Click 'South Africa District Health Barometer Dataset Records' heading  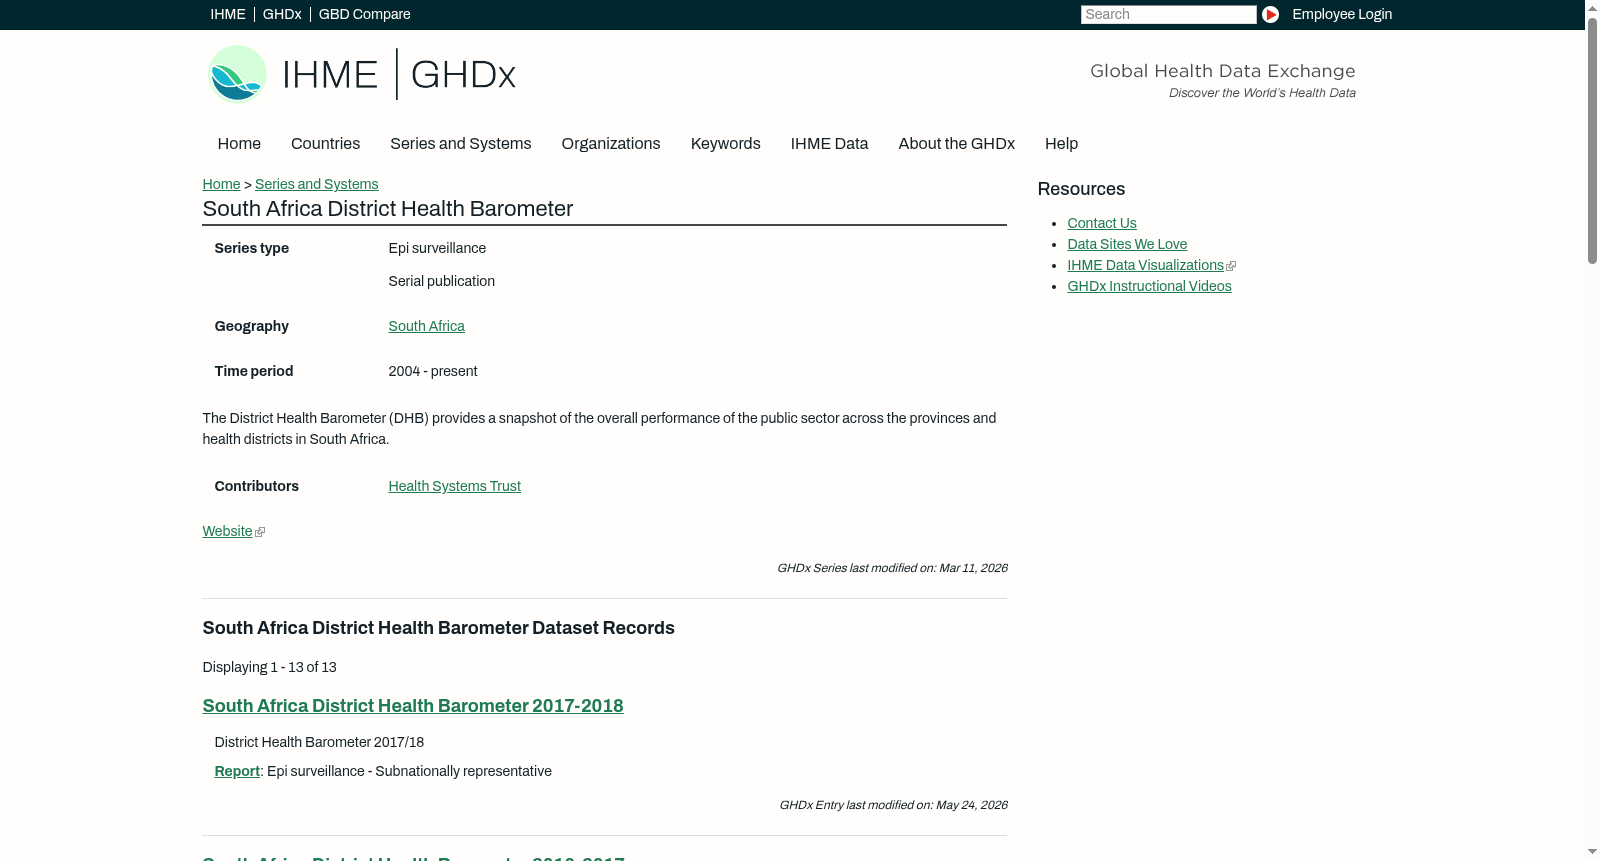pyautogui.click(x=439, y=628)
